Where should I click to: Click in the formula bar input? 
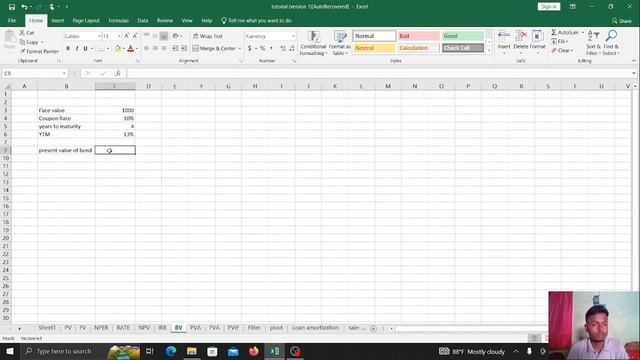380,73
